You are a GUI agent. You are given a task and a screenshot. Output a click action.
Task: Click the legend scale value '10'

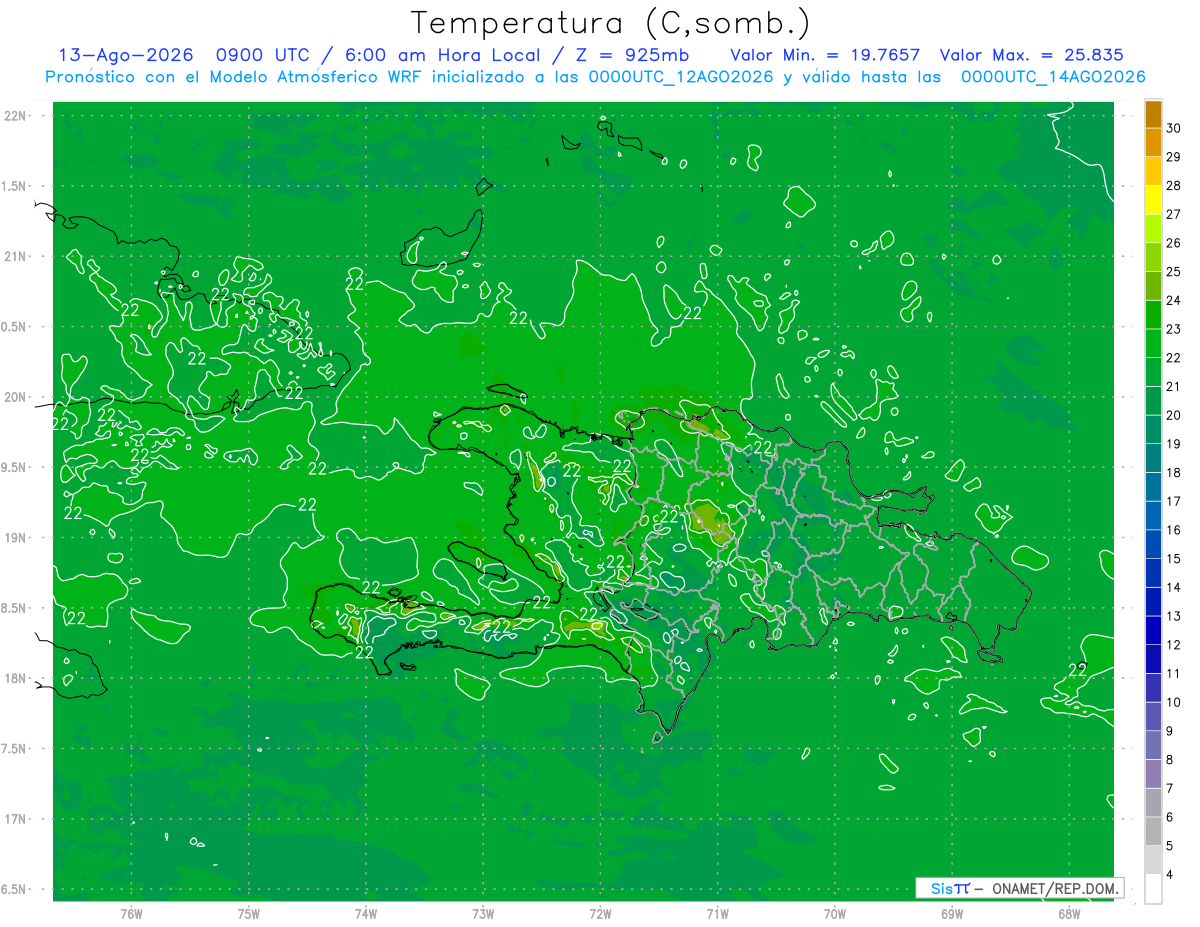1174,702
